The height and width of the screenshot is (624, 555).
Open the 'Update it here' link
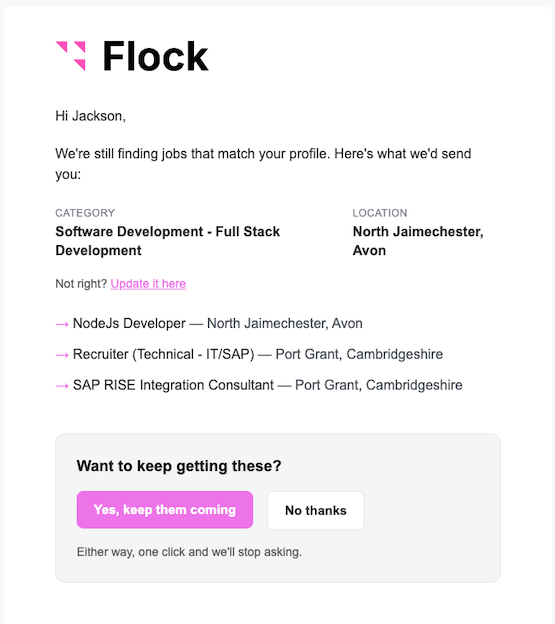point(148,284)
